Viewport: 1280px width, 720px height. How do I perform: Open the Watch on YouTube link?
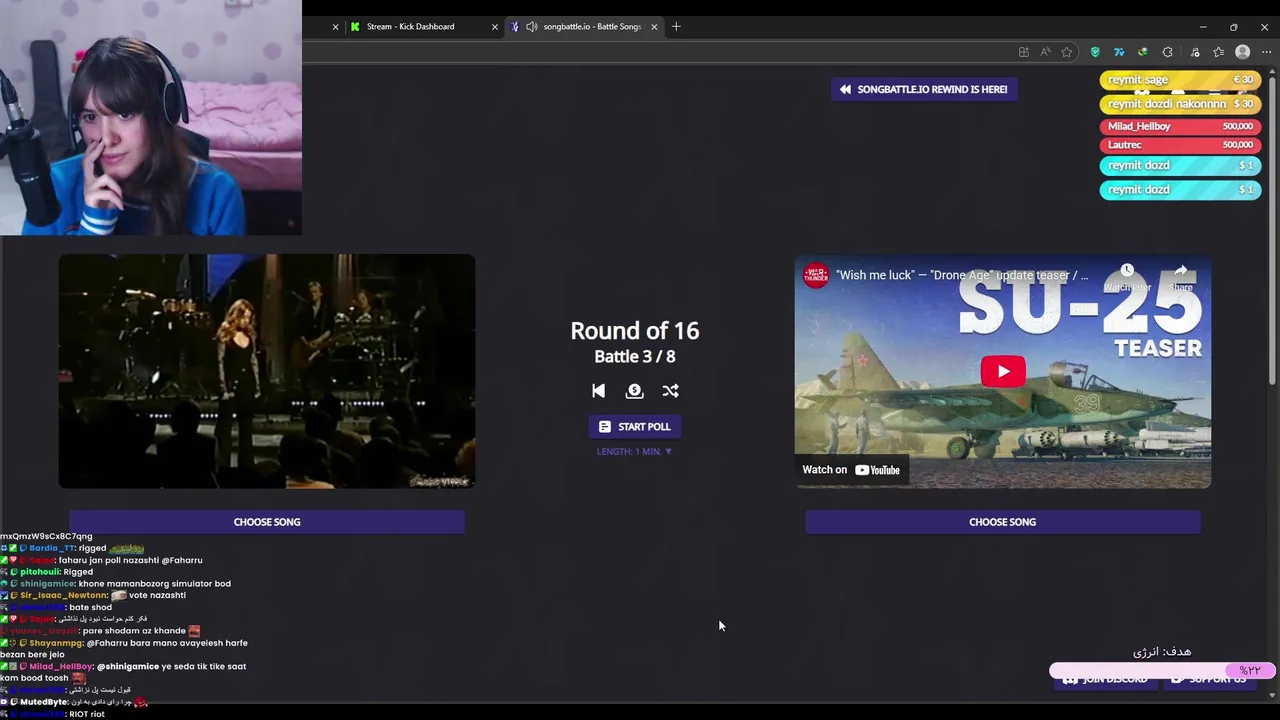click(x=851, y=470)
